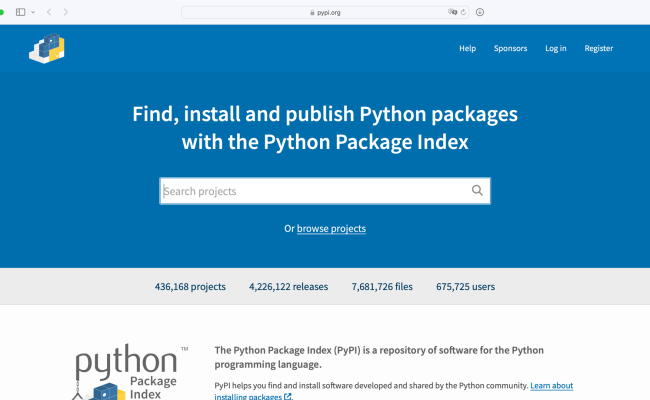Click the green window zoom button

coord(2,12)
